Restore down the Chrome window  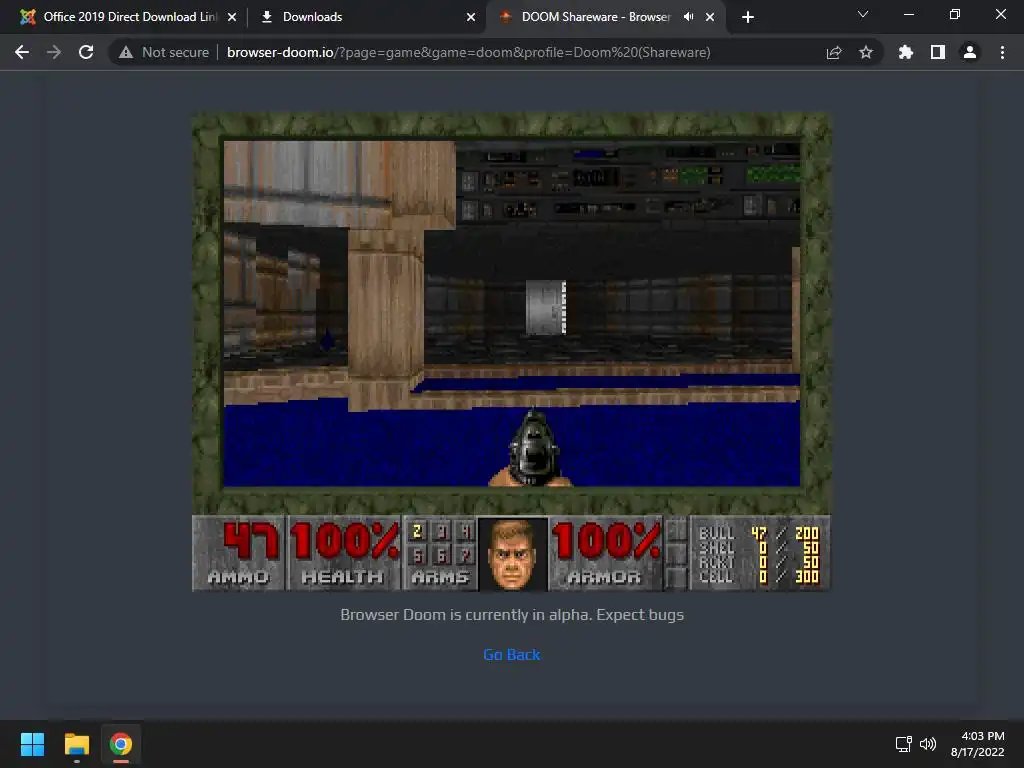[955, 14]
